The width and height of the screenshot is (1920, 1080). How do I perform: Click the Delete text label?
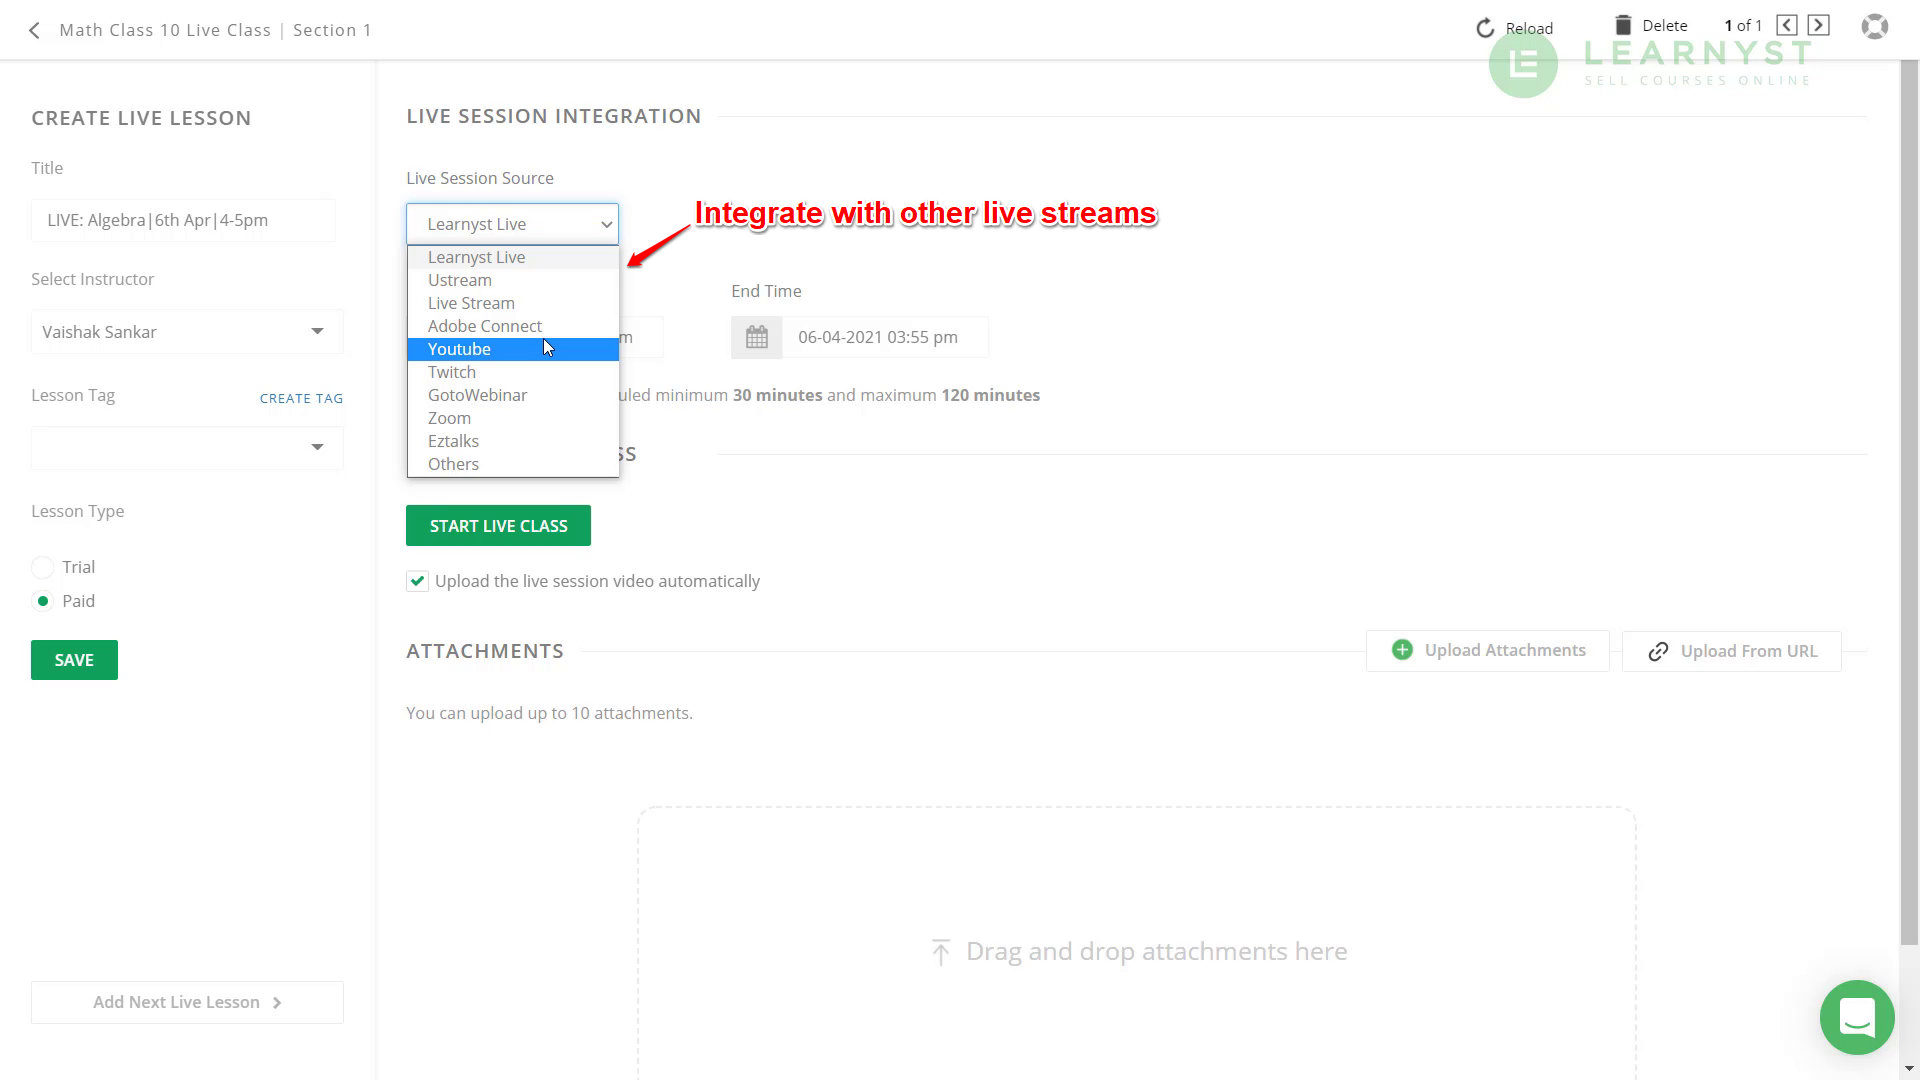tap(1665, 25)
